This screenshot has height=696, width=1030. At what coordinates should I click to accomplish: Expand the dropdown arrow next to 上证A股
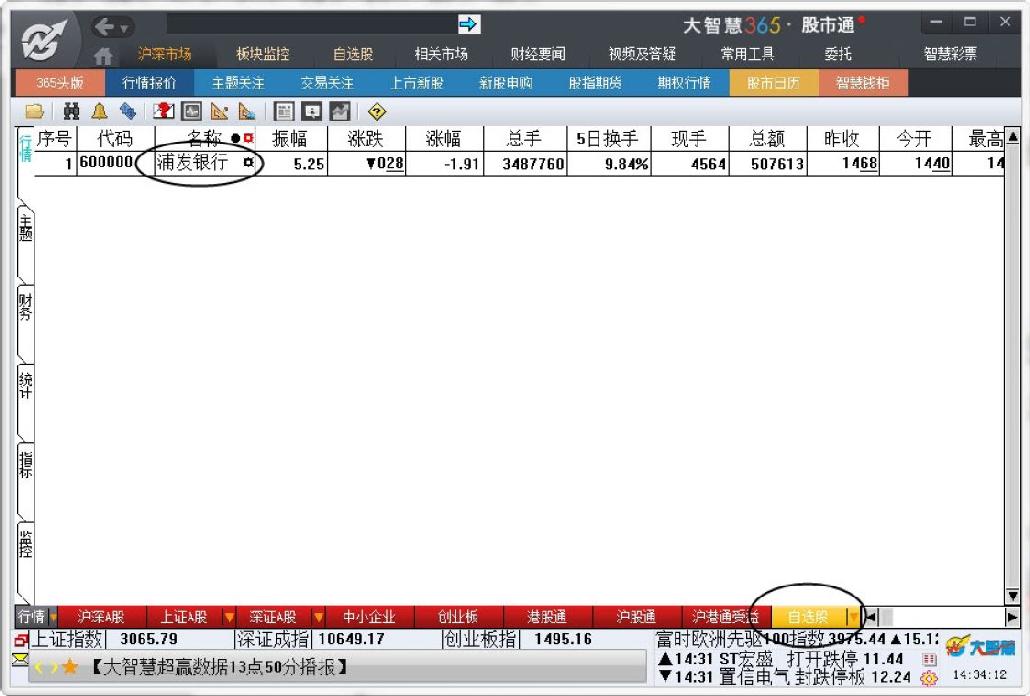229,617
